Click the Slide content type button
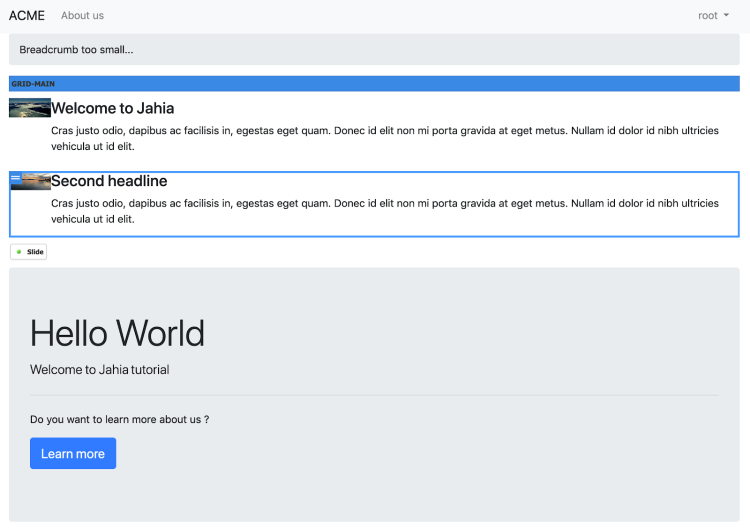This screenshot has width=750, height=529. click(x=29, y=252)
